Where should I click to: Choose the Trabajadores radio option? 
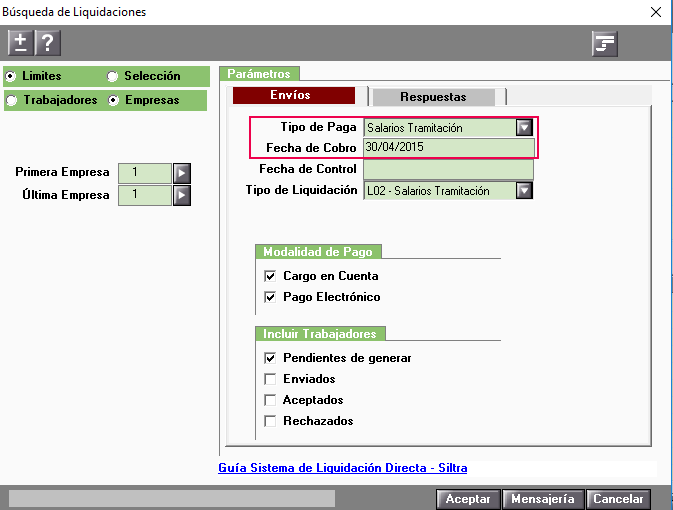tap(11, 100)
